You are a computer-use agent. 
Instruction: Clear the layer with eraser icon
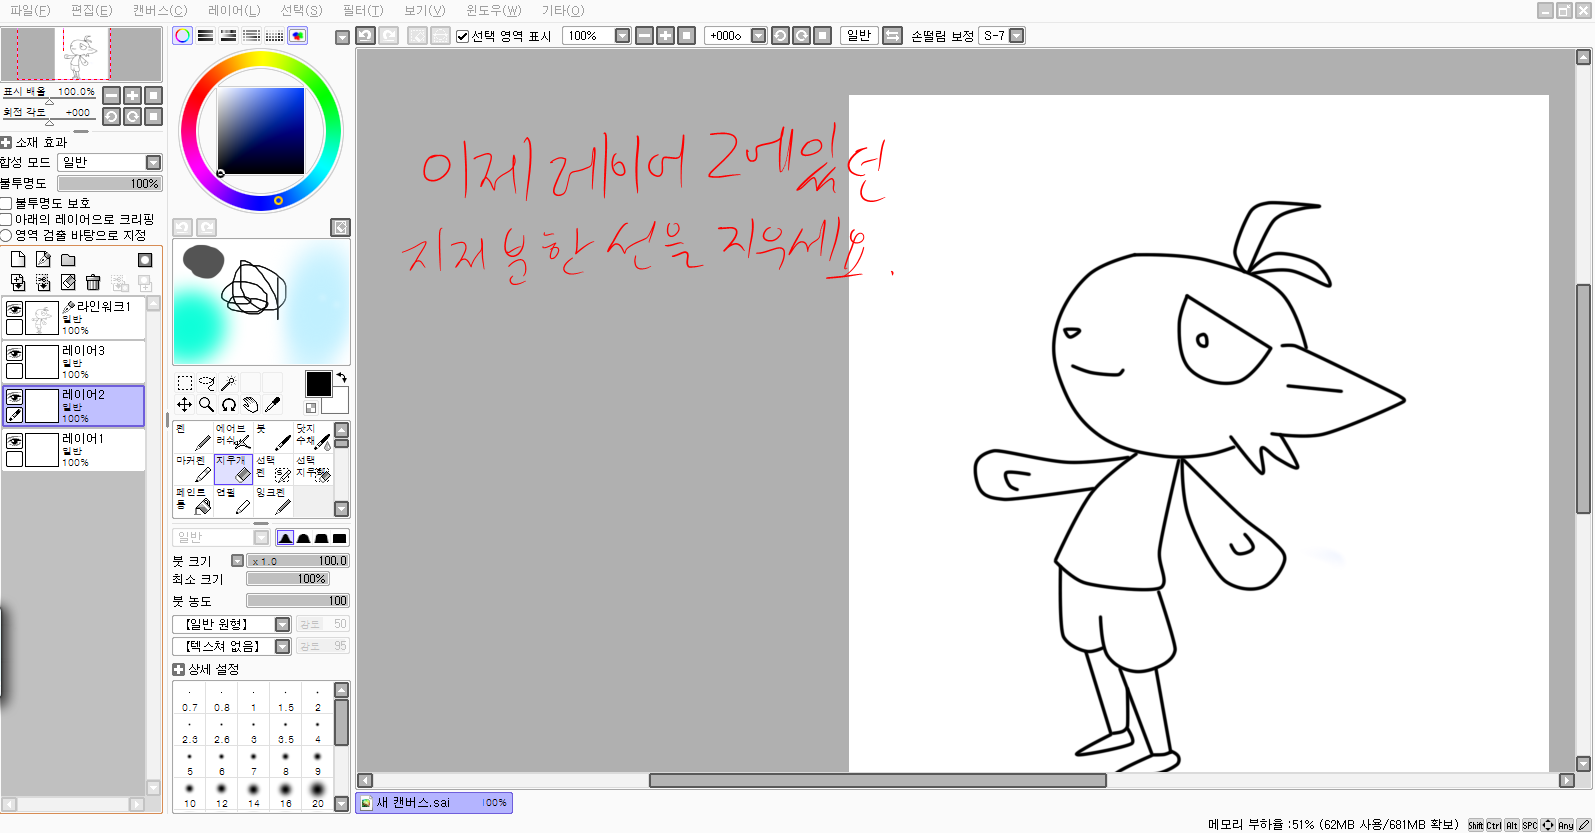tap(68, 283)
